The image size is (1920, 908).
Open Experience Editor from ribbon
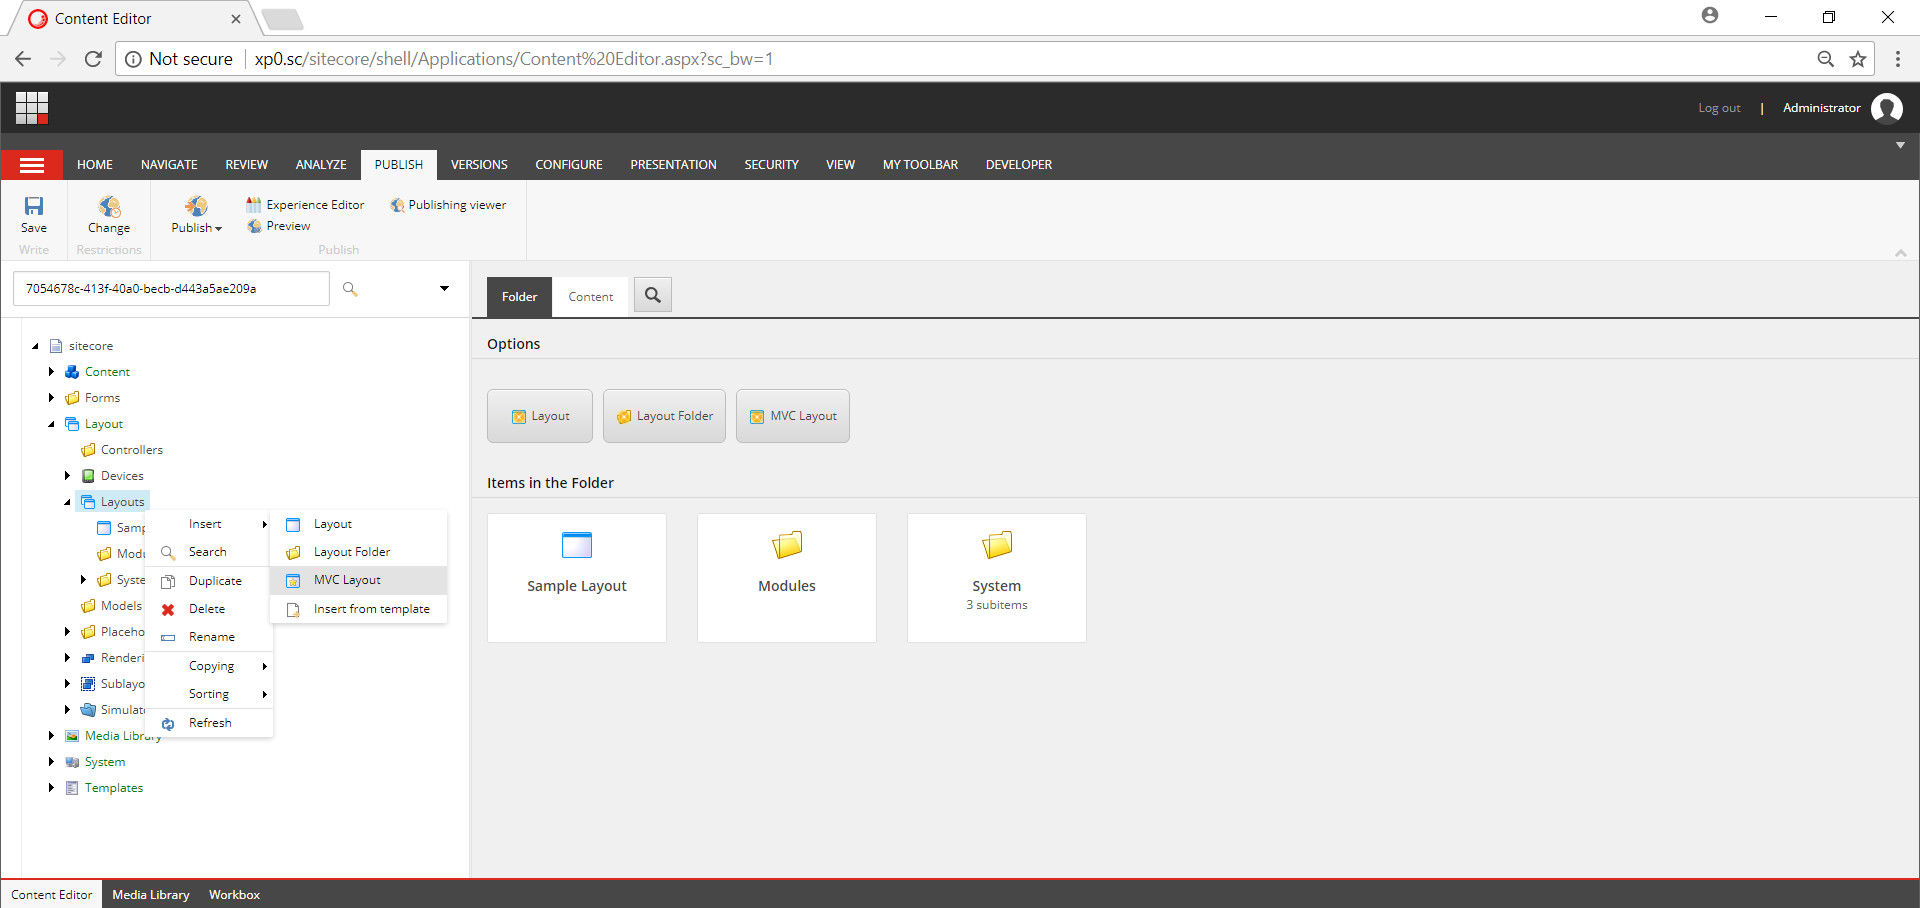coord(305,205)
